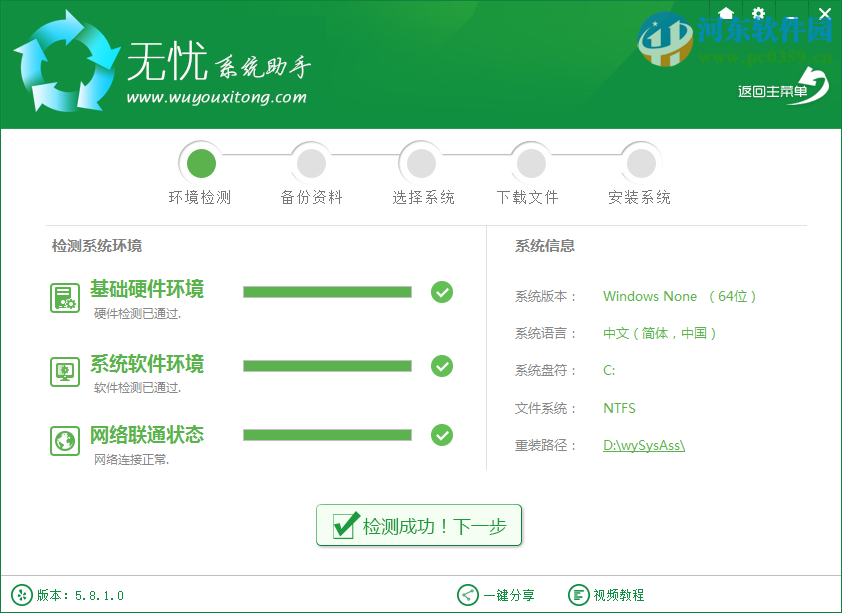Image resolution: width=842 pixels, height=613 pixels.
Task: Click the green checkmark for hardware detection
Action: [442, 292]
